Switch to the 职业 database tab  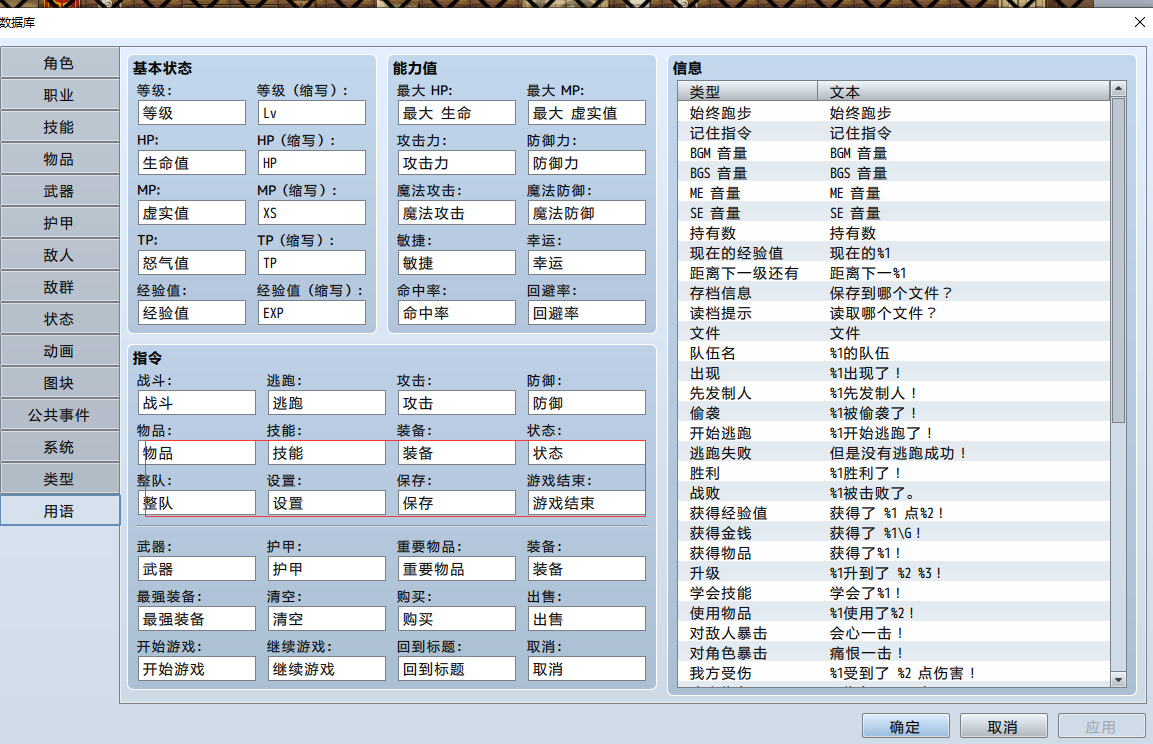[x=60, y=95]
